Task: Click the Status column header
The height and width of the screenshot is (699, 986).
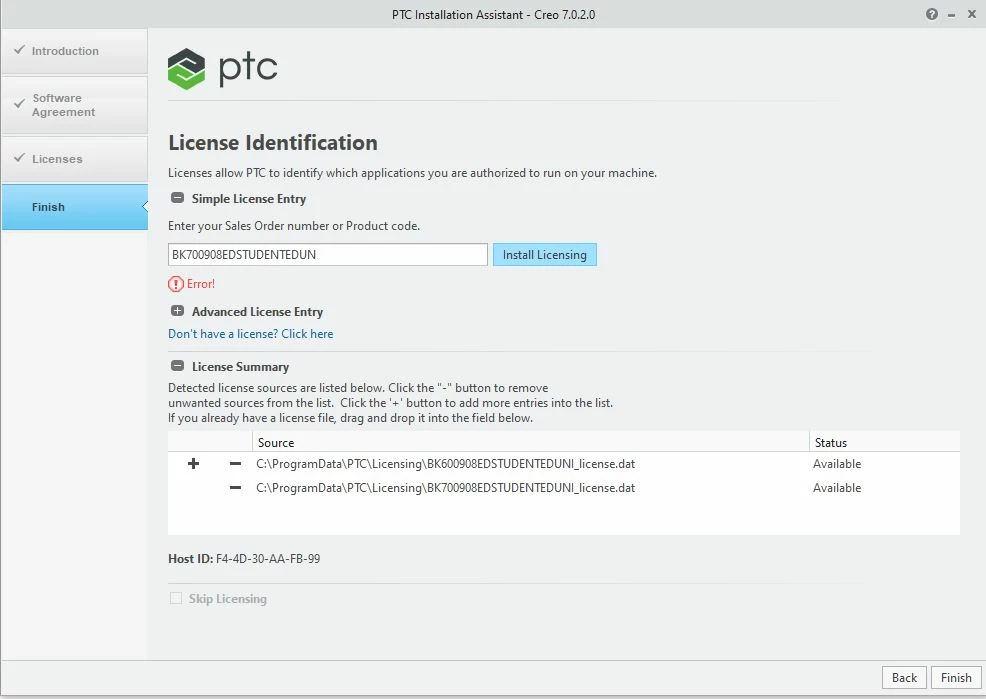Action: (x=885, y=443)
